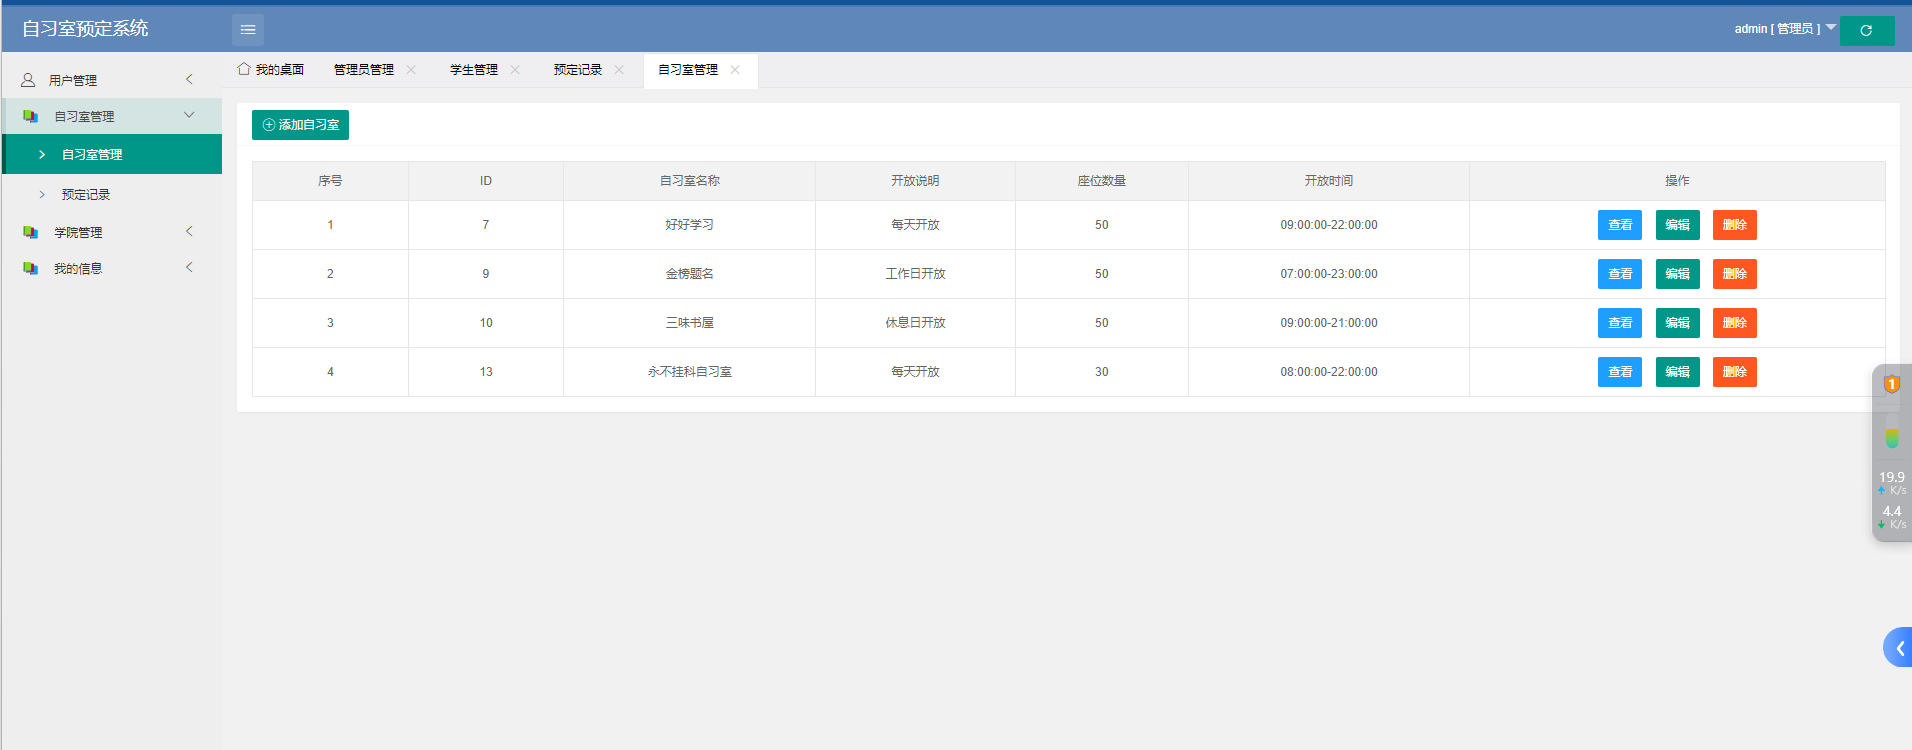Screen dimensions: 1912x750
Task: Close the 自习室管理 tab
Action: tap(735, 69)
